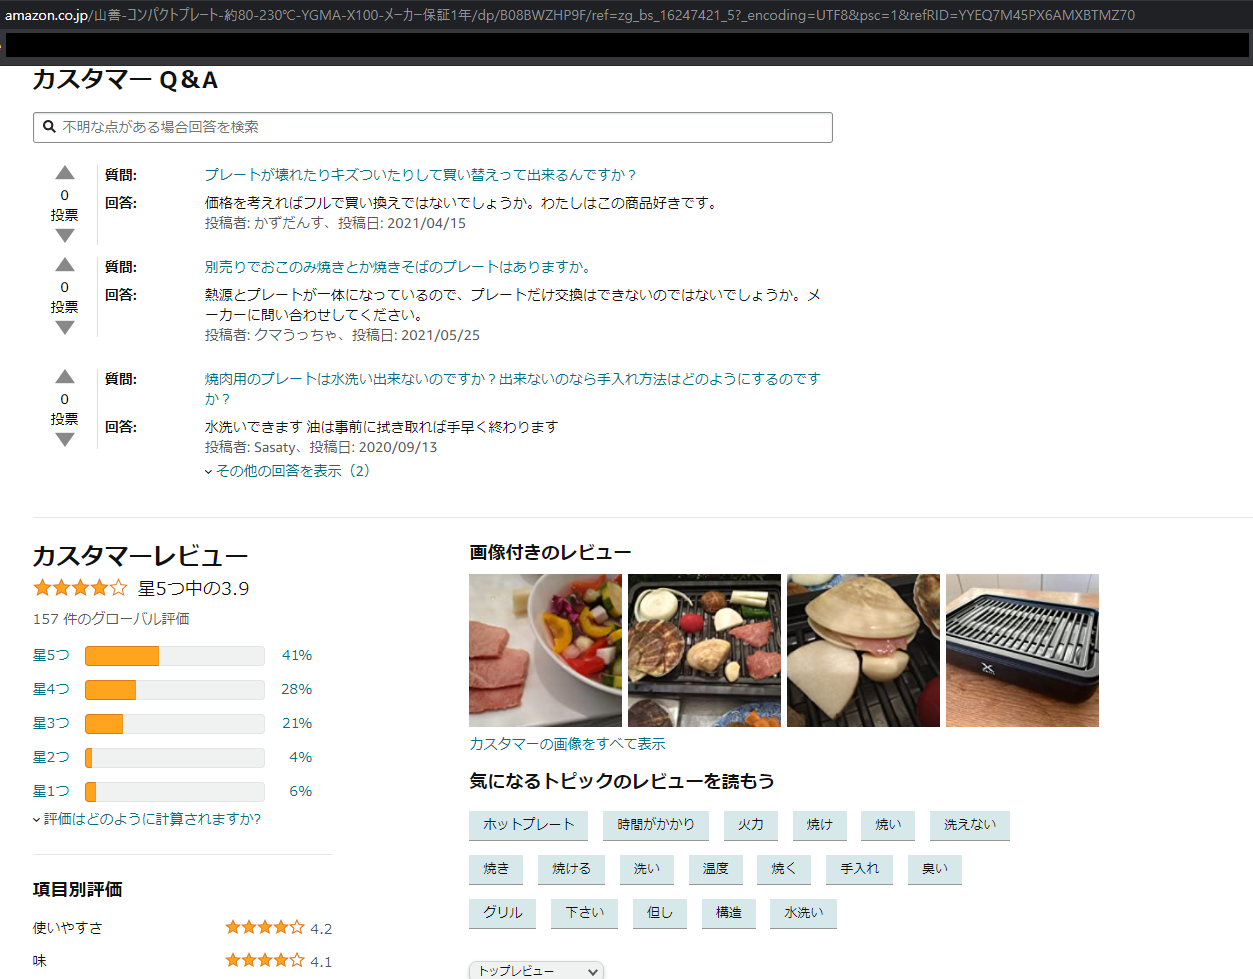
Task: Open review photo of large clam shell
Action: coord(863,650)
